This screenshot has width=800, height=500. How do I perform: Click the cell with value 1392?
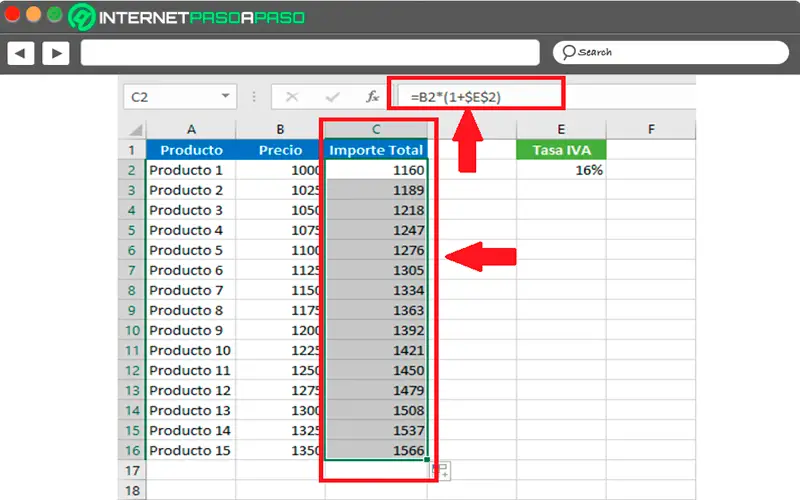point(376,330)
